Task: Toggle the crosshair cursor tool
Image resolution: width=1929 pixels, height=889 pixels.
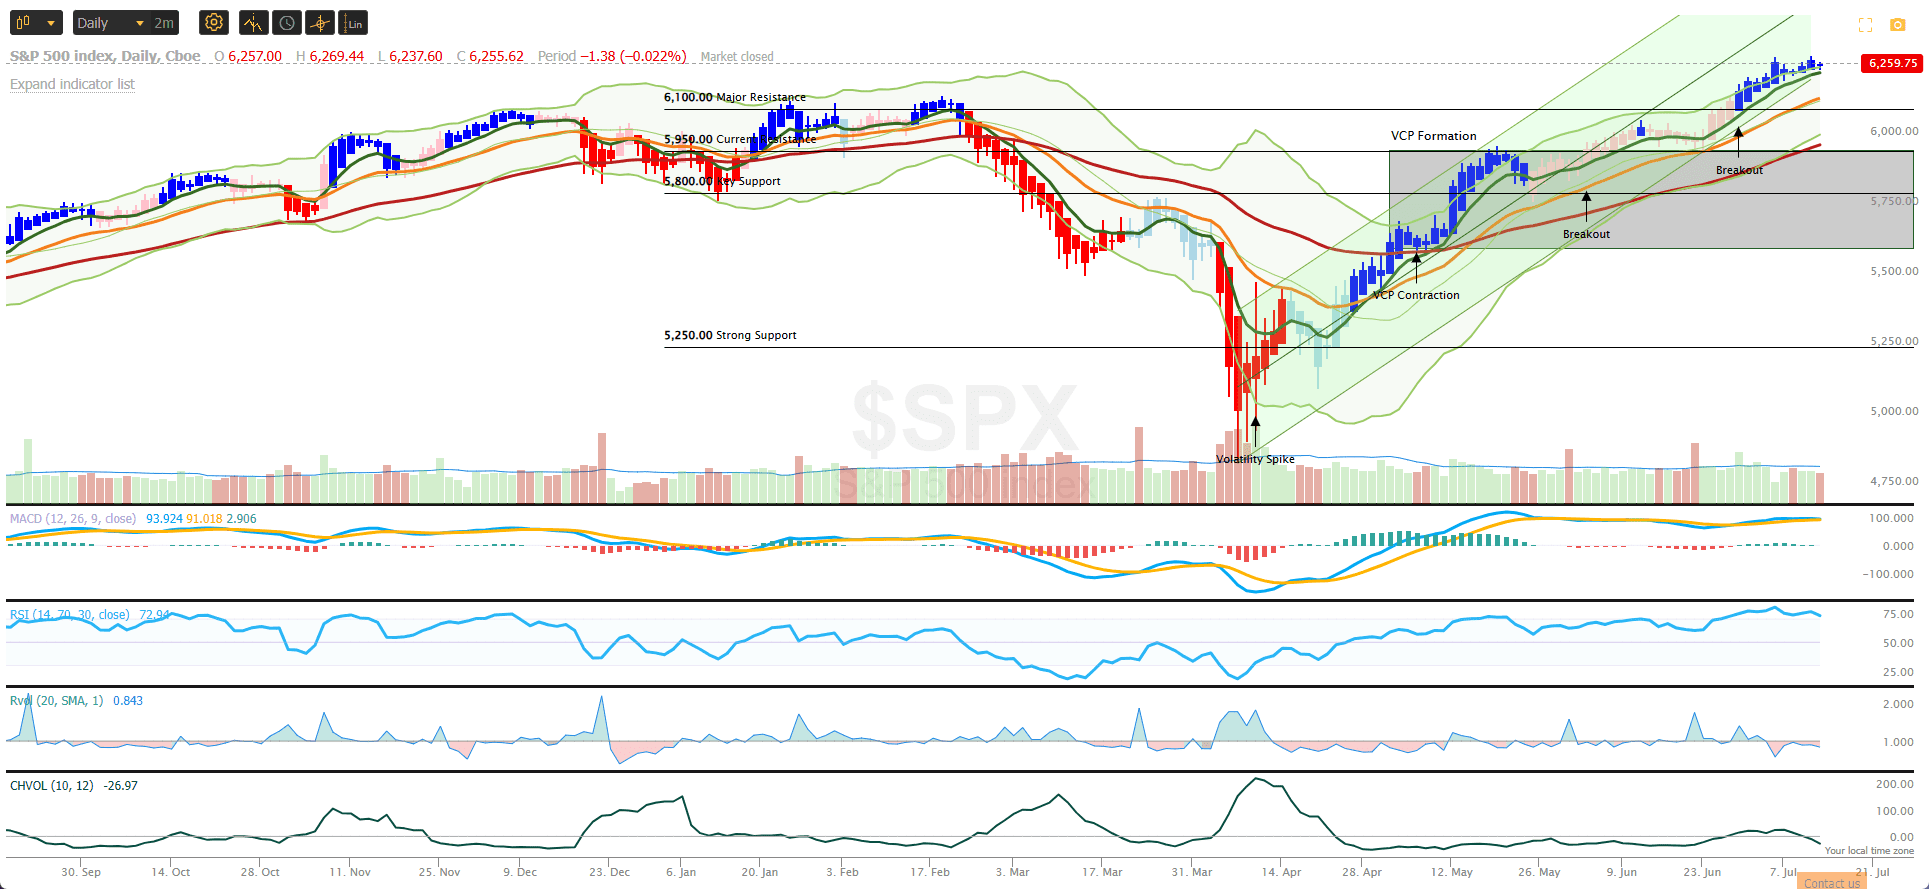Action: point(320,22)
